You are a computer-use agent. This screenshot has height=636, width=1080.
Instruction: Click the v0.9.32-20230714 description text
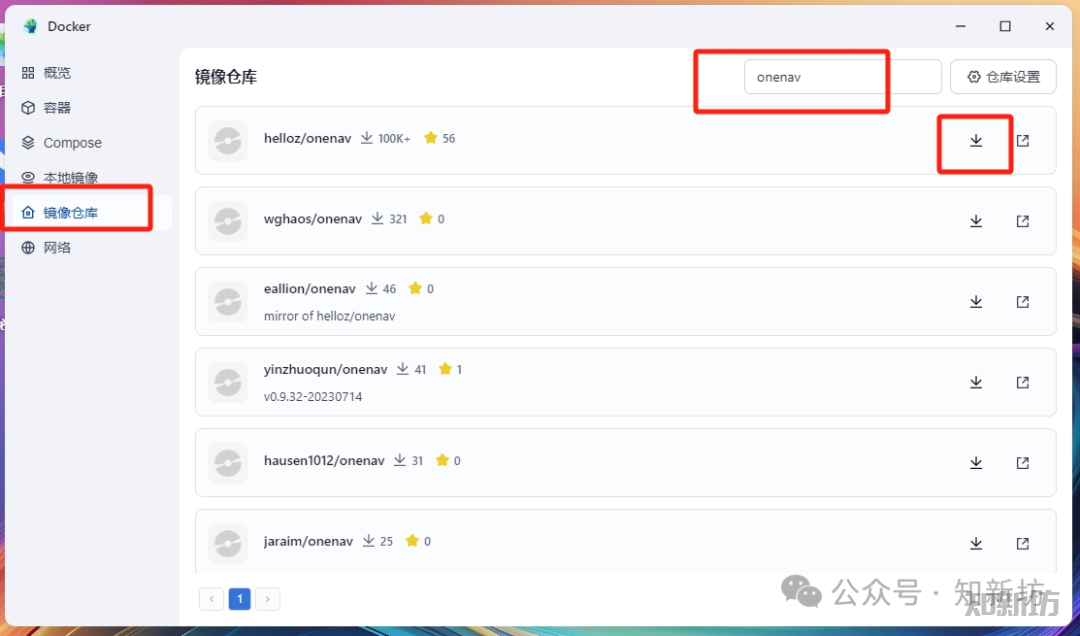[313, 397]
